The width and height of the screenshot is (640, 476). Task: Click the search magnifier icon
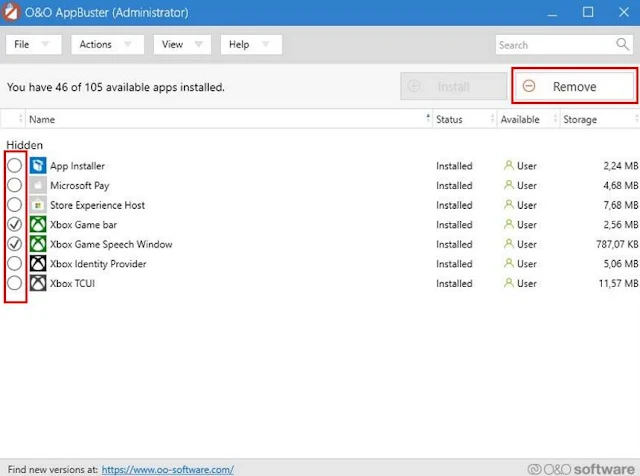tap(622, 44)
